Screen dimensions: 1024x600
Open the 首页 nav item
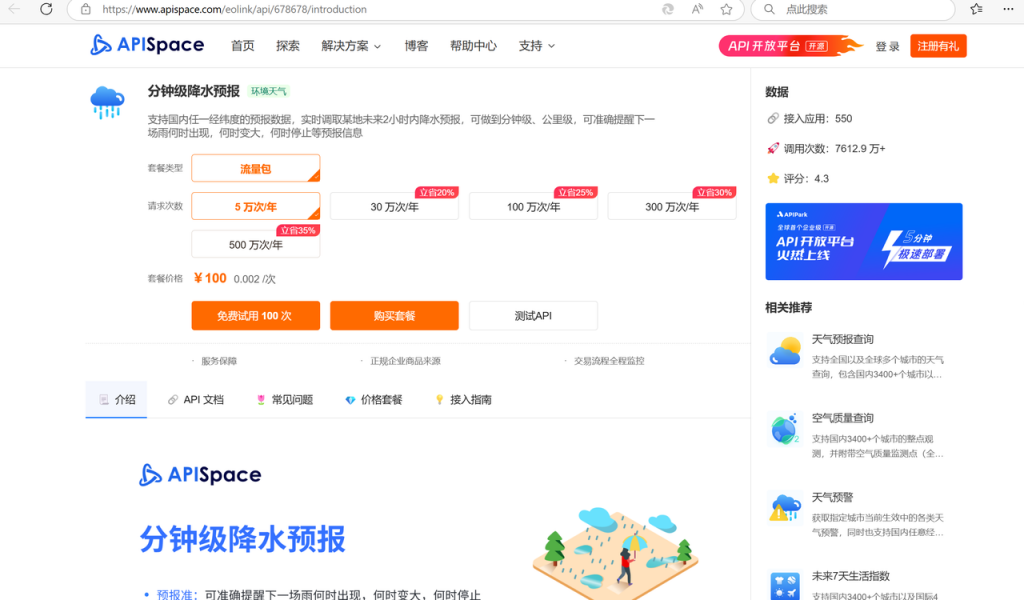point(242,46)
